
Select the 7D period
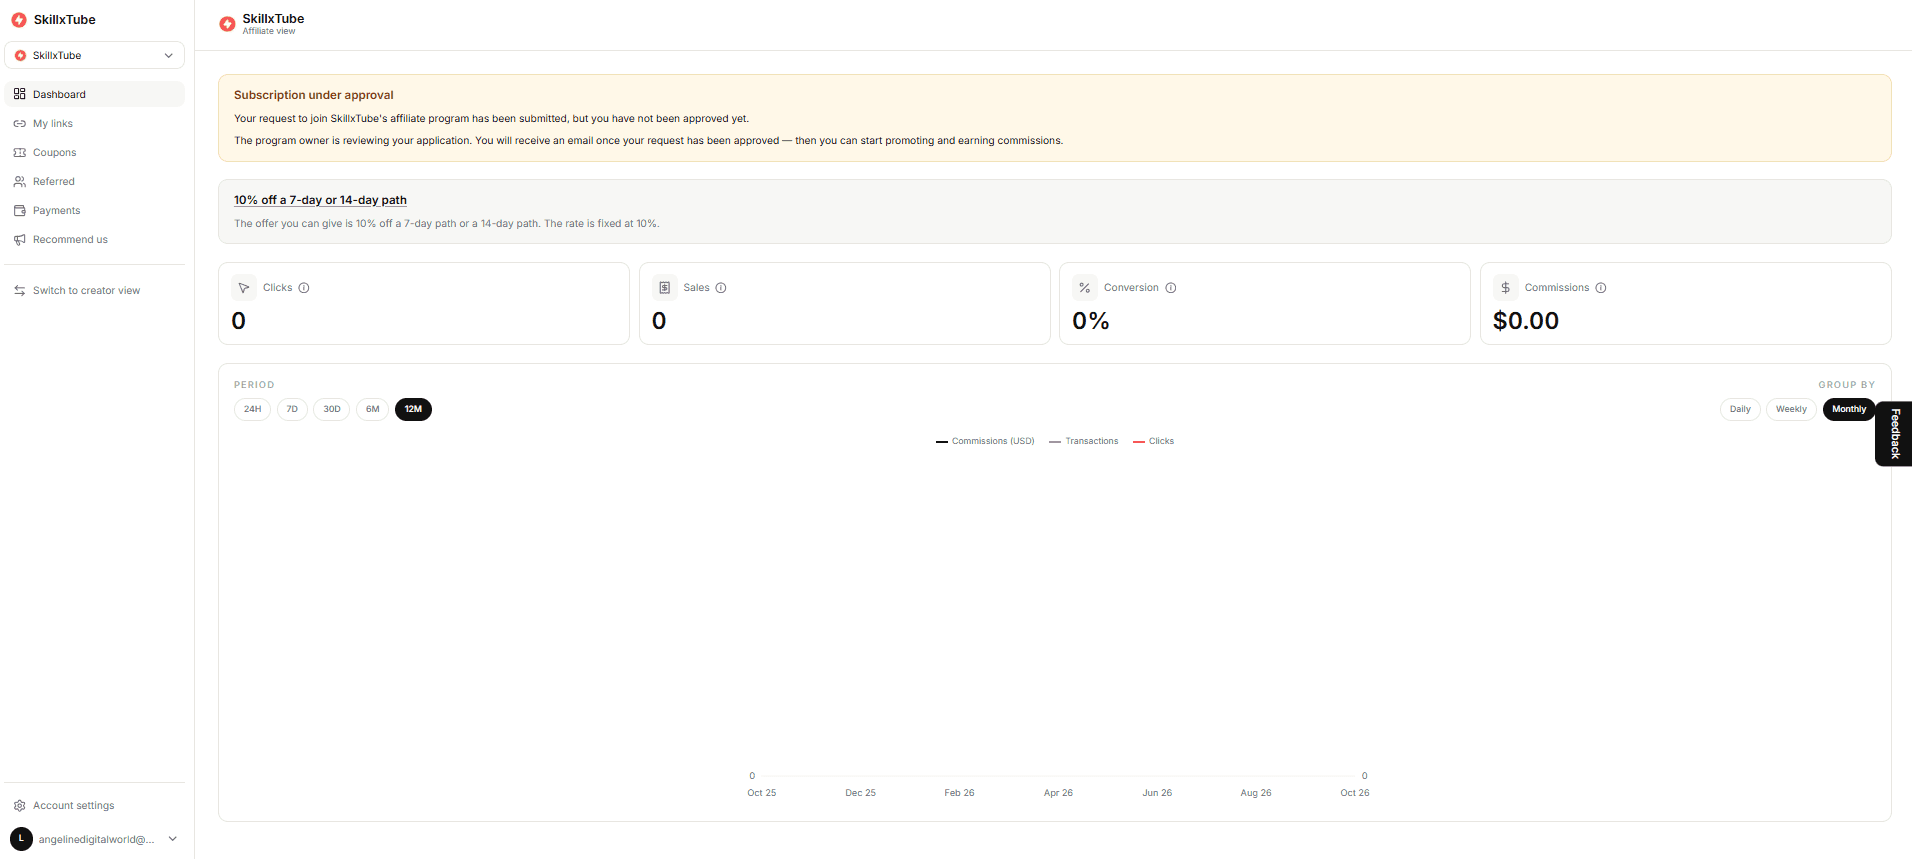click(292, 409)
